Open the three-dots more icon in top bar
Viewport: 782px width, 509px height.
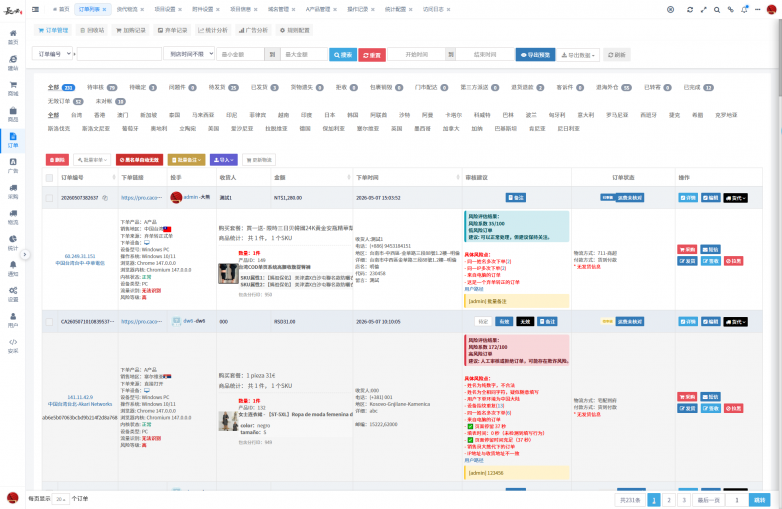coord(758,9)
